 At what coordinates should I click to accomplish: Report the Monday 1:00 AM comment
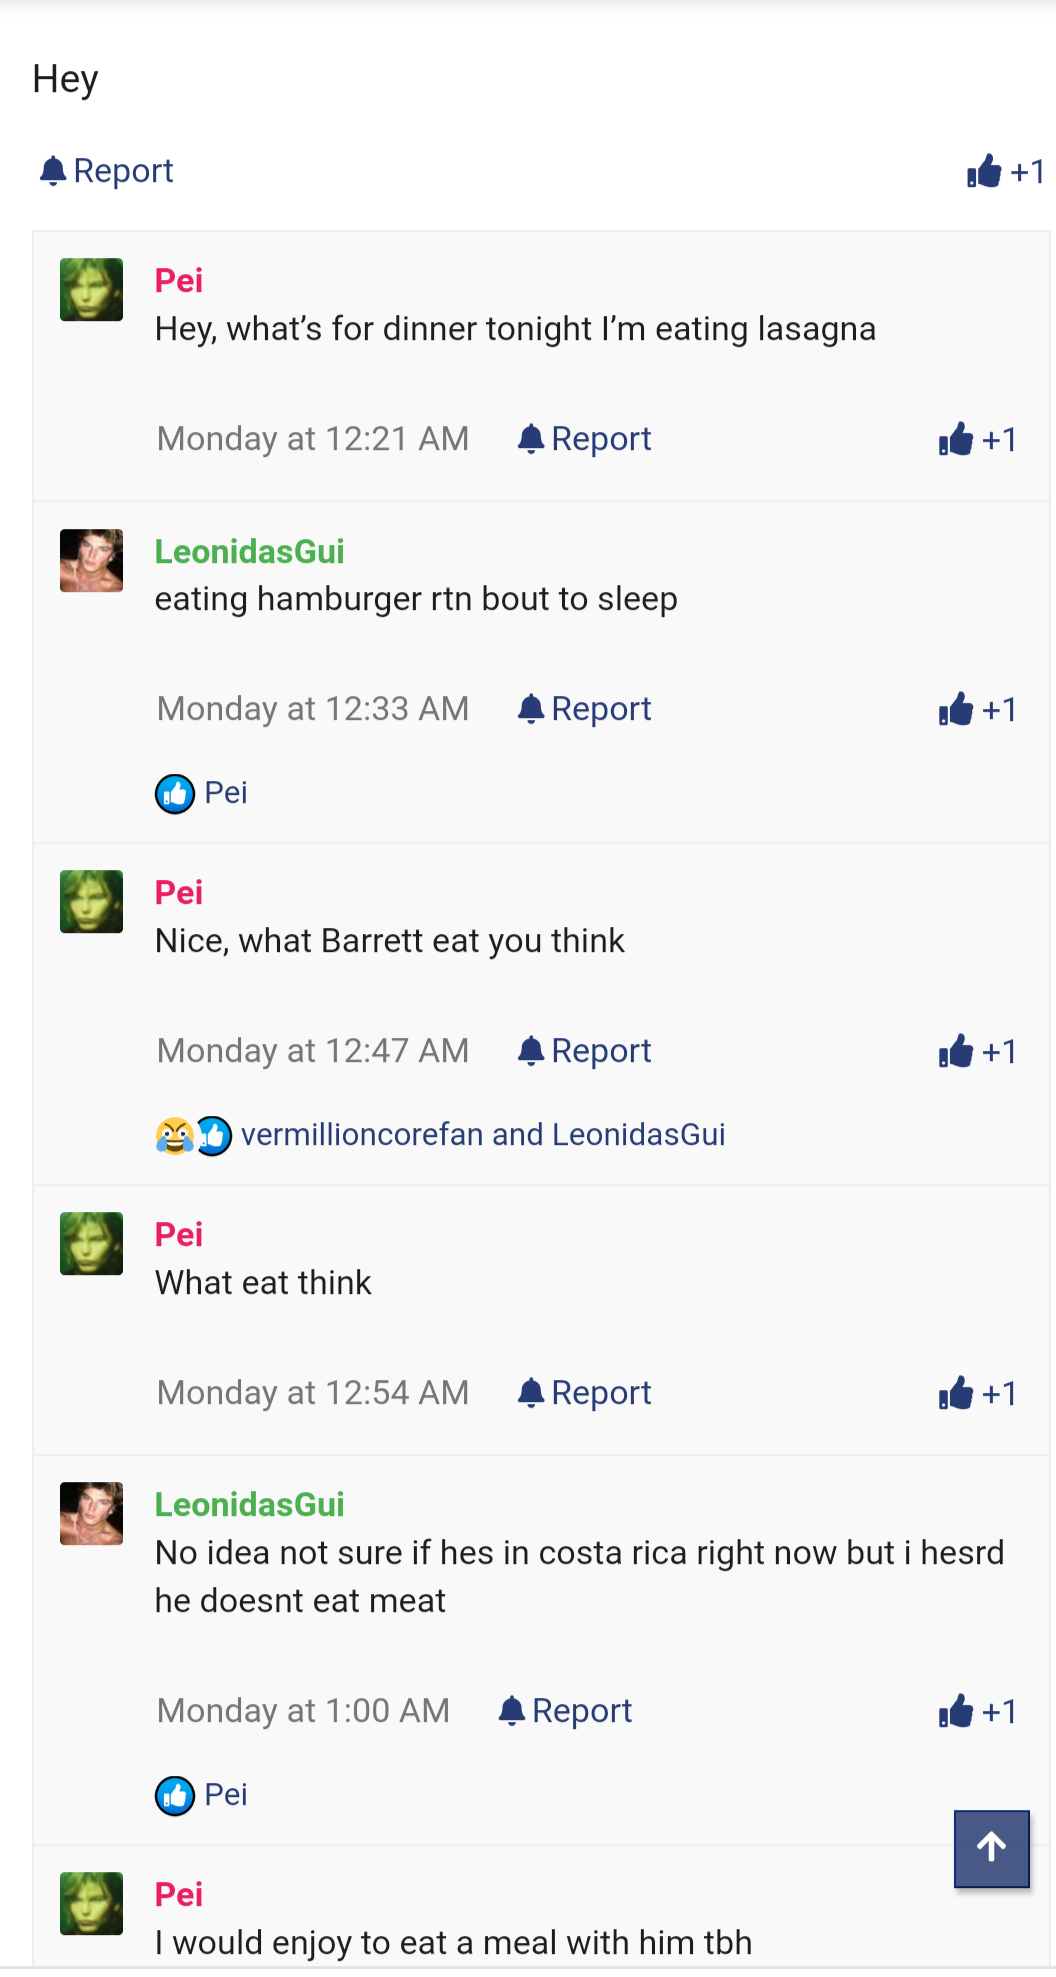pos(566,1711)
